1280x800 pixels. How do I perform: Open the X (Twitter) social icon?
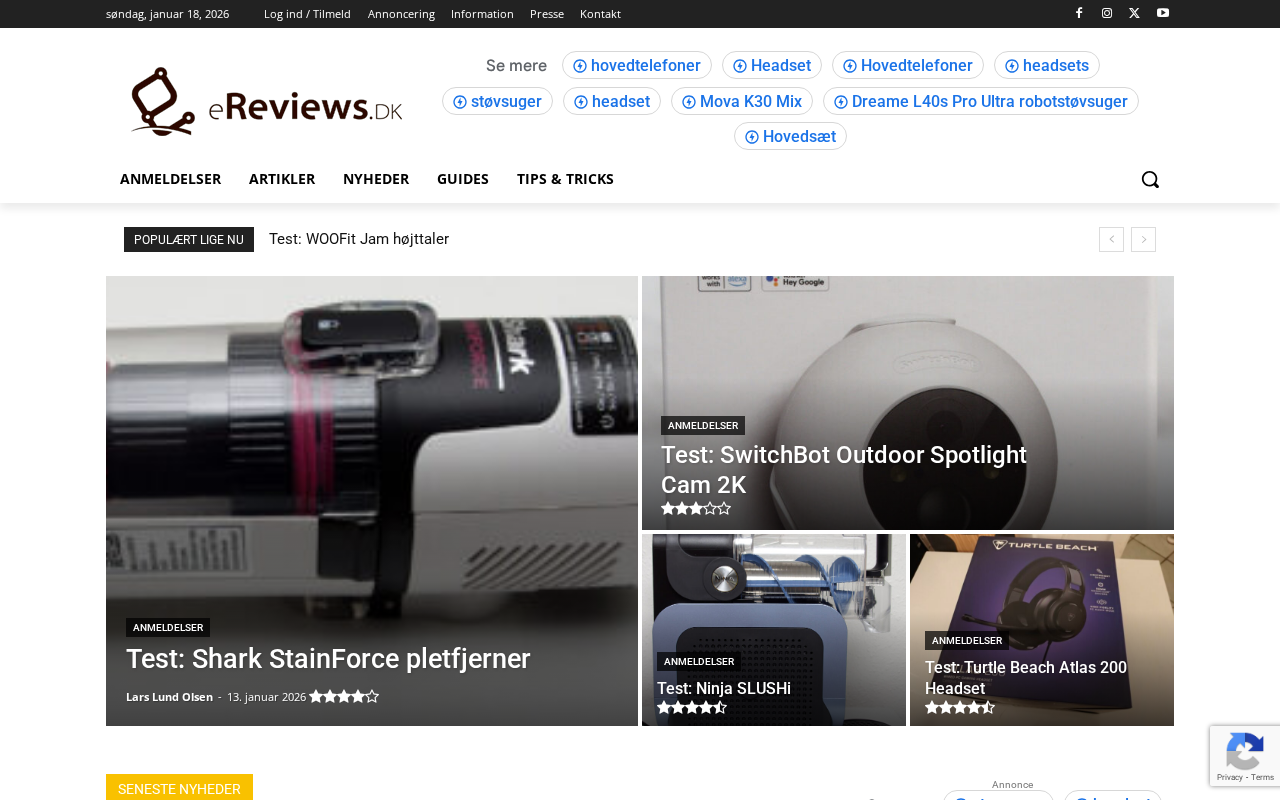coord(1134,13)
